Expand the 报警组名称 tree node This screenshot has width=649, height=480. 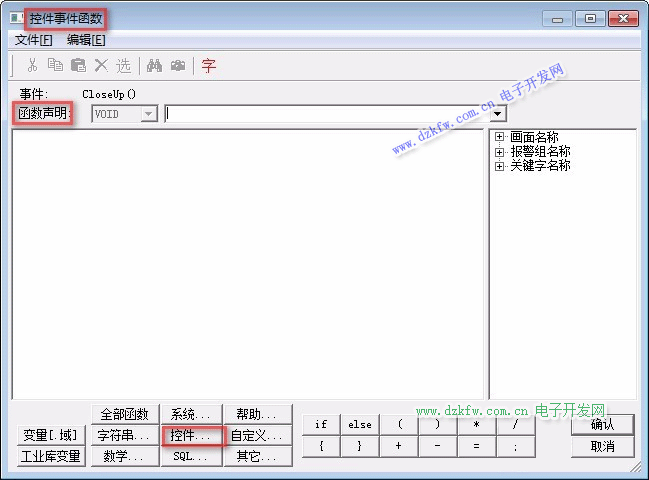(x=500, y=151)
